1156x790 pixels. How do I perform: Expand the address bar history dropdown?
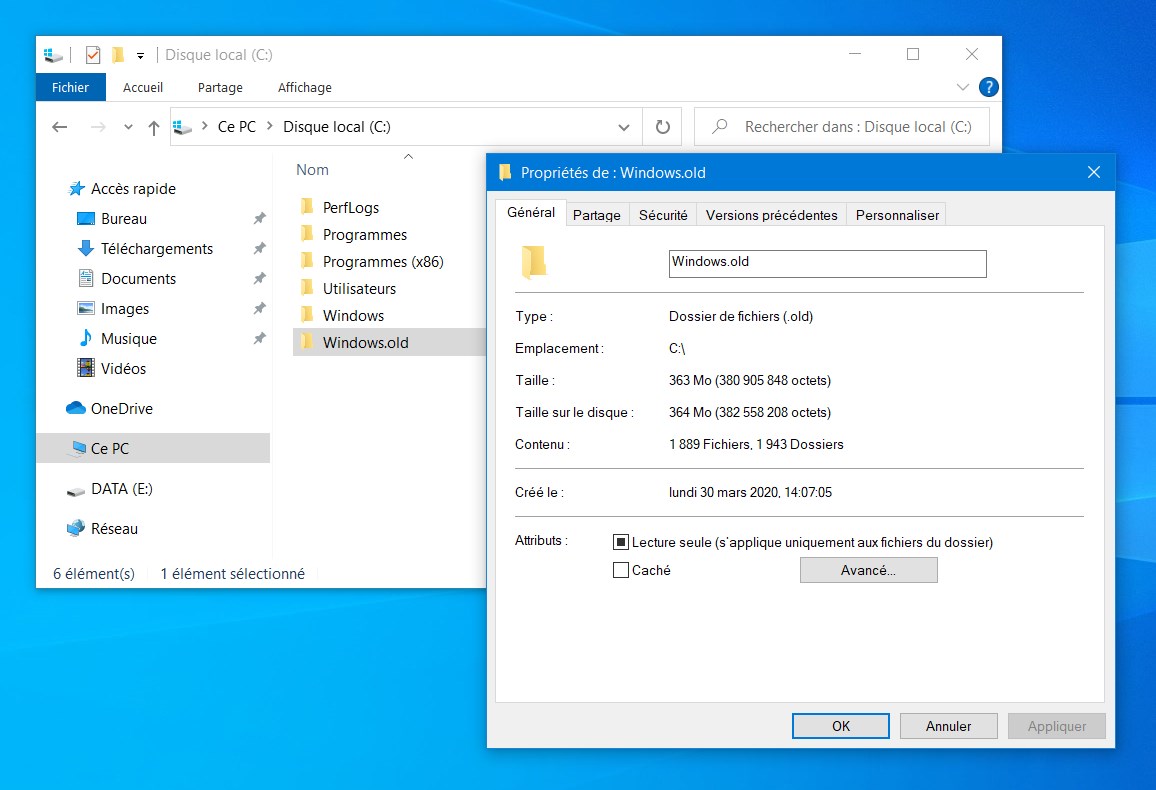[x=624, y=127]
